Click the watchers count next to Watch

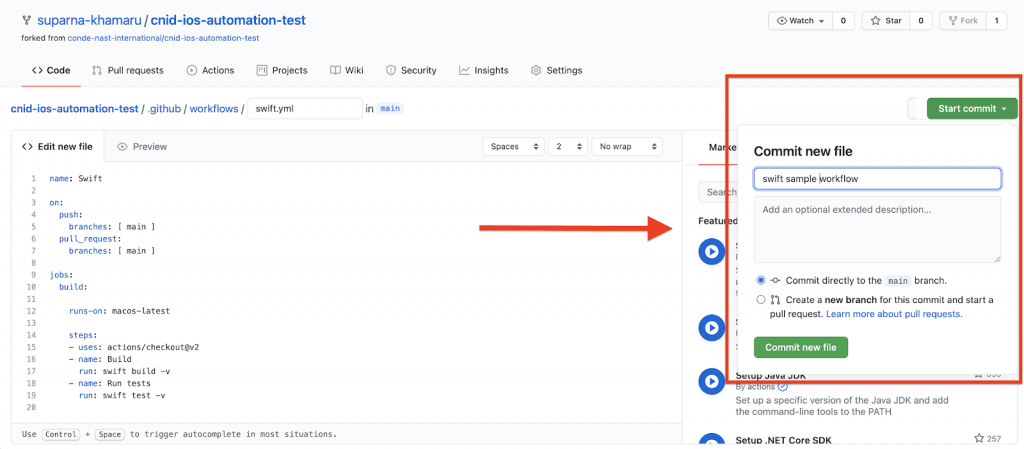[842, 21]
